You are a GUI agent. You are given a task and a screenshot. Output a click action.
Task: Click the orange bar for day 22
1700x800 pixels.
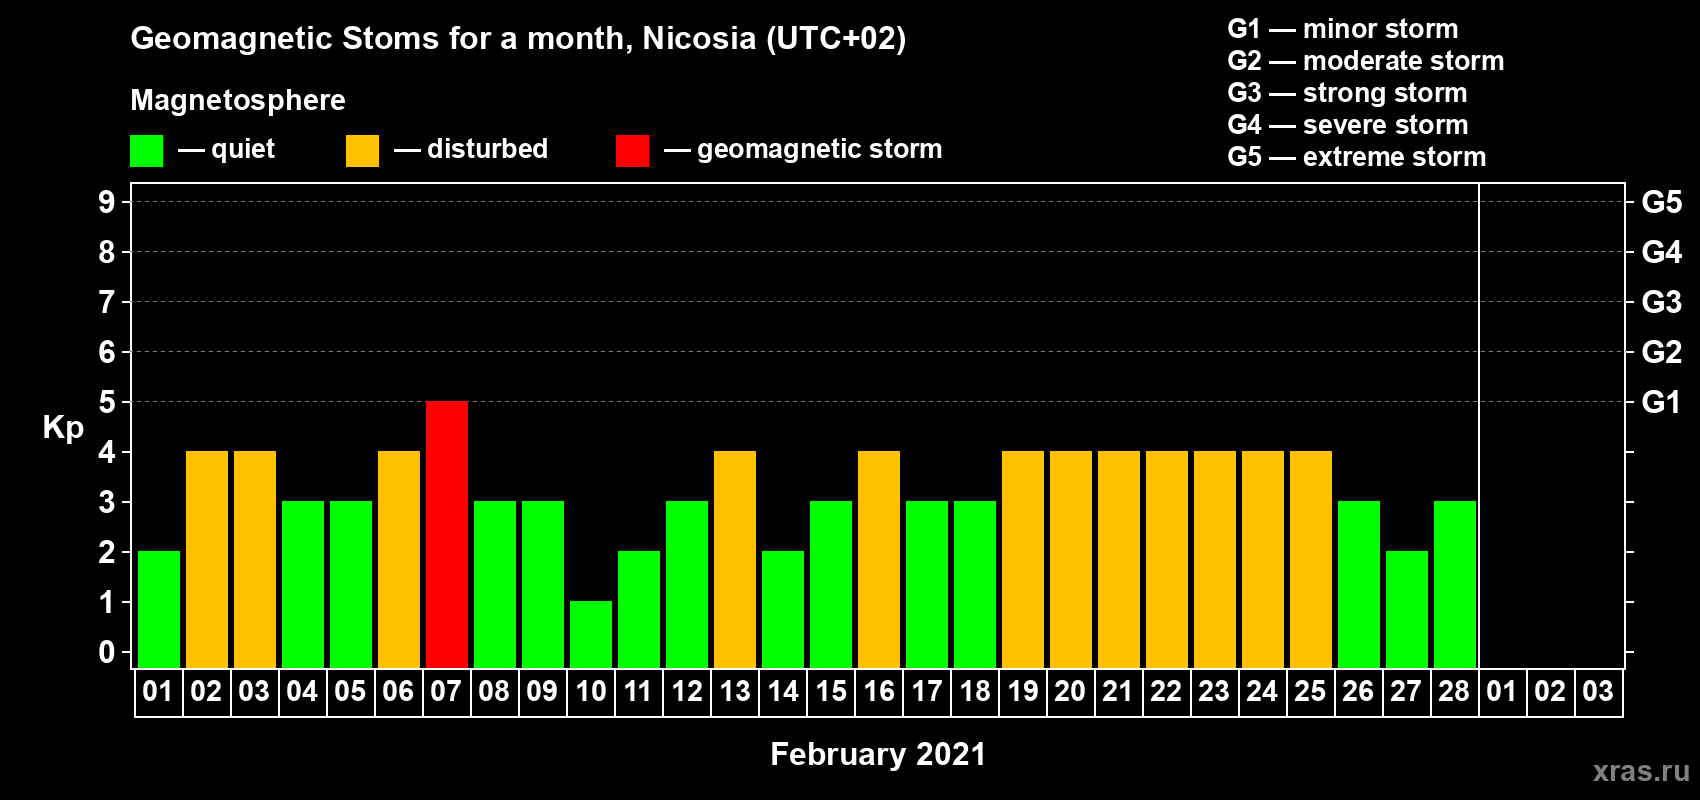coord(1167,559)
